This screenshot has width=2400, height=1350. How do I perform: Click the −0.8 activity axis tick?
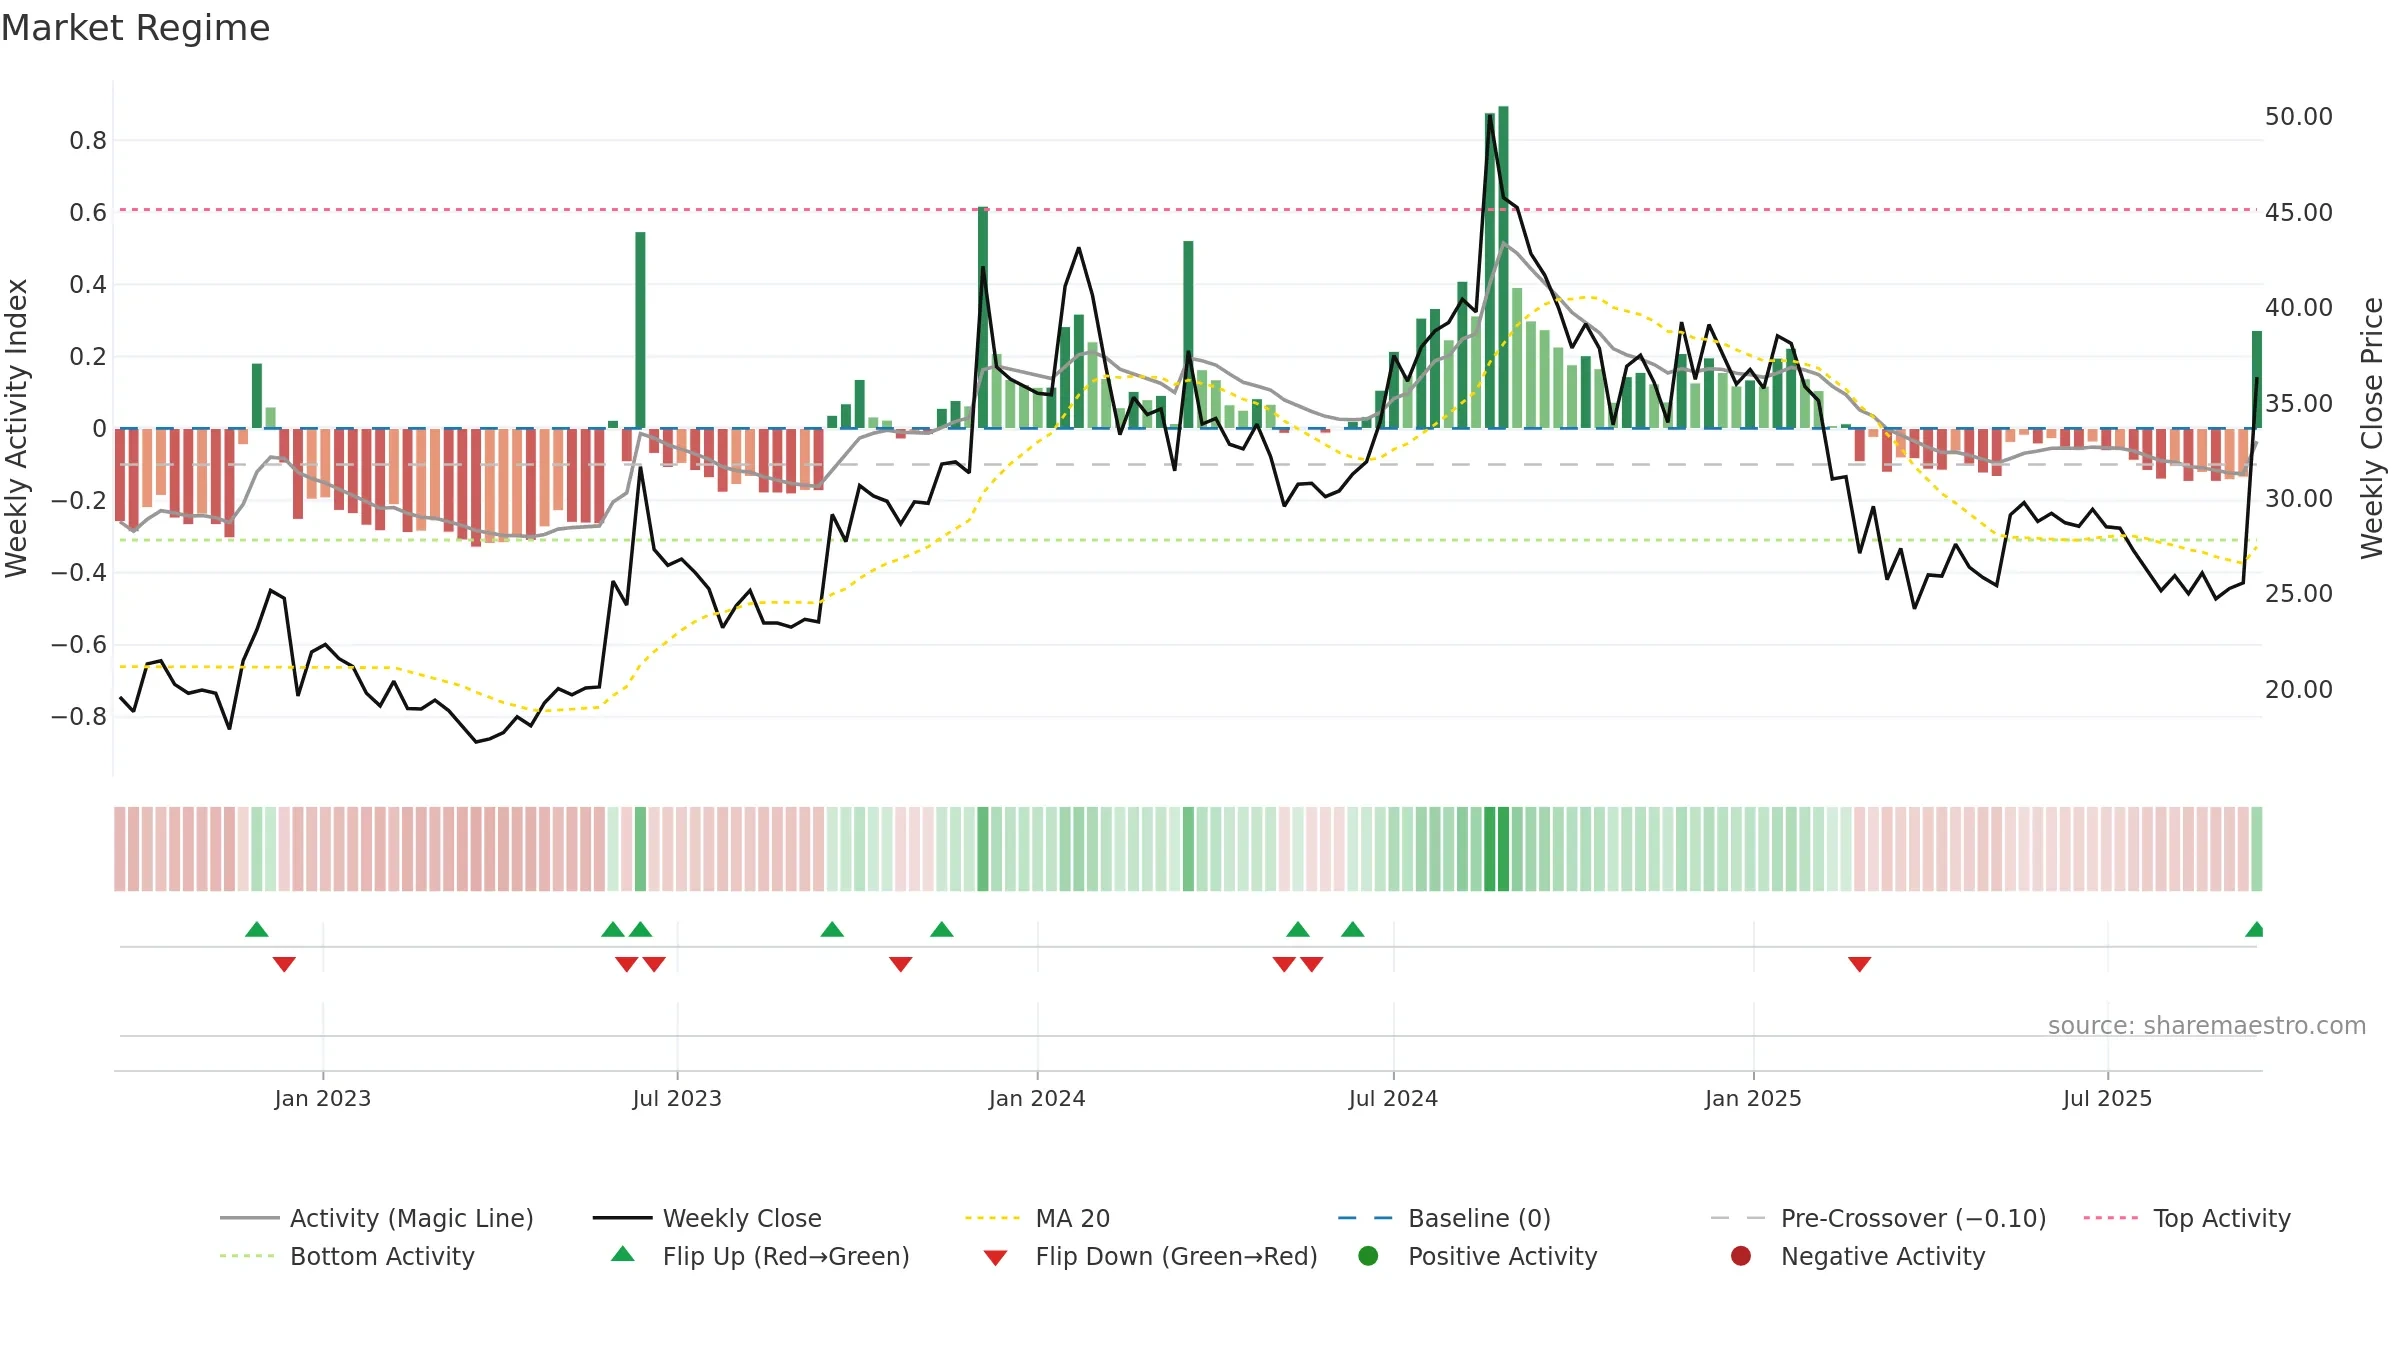78,717
